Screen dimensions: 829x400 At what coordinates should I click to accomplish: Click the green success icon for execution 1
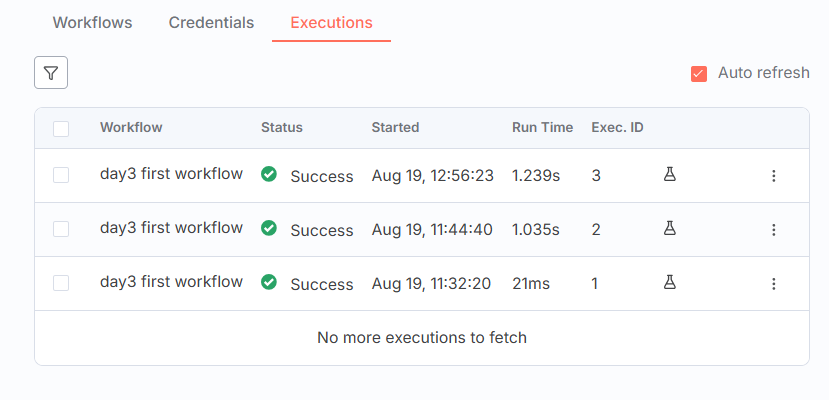[x=269, y=283]
